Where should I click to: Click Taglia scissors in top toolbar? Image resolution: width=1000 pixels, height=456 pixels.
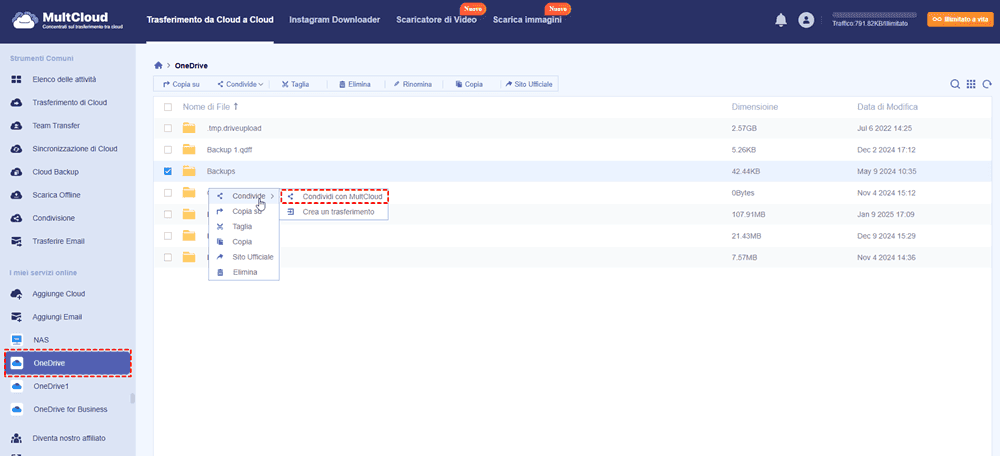pyautogui.click(x=295, y=84)
